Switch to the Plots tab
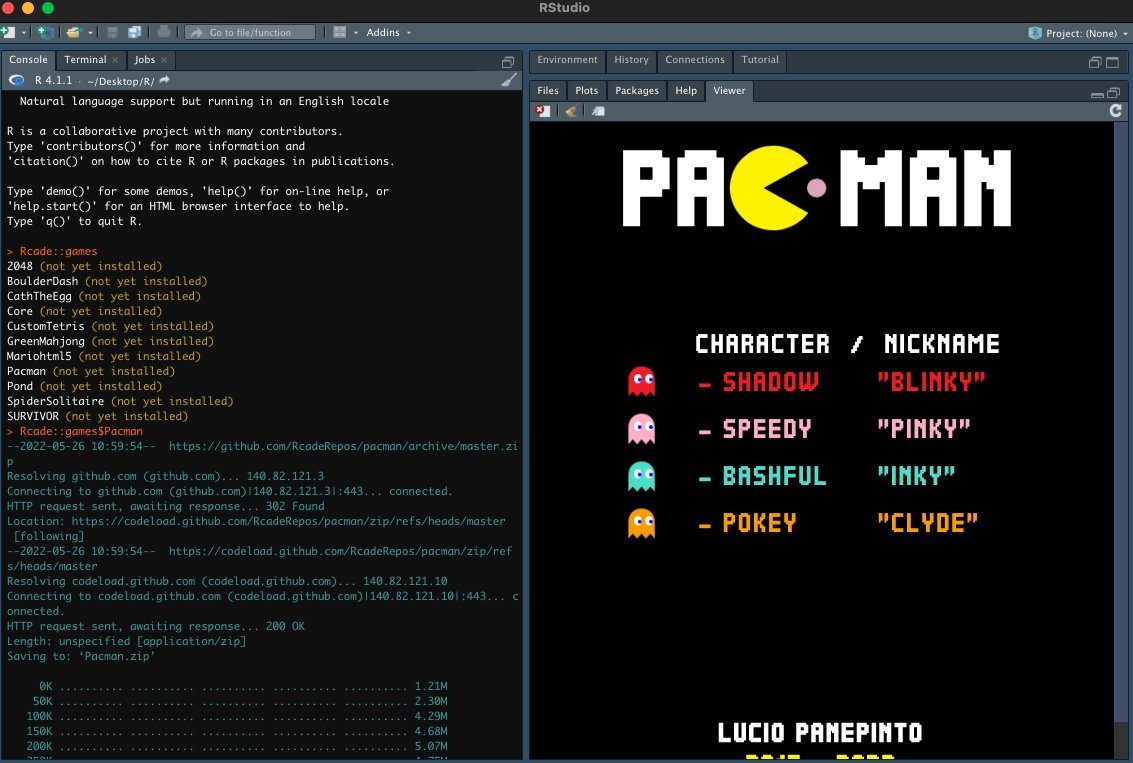 click(x=587, y=91)
